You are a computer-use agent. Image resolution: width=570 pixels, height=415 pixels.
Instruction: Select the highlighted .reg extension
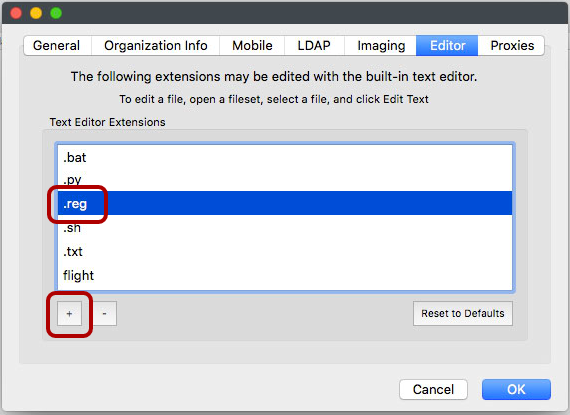pyautogui.click(x=285, y=203)
